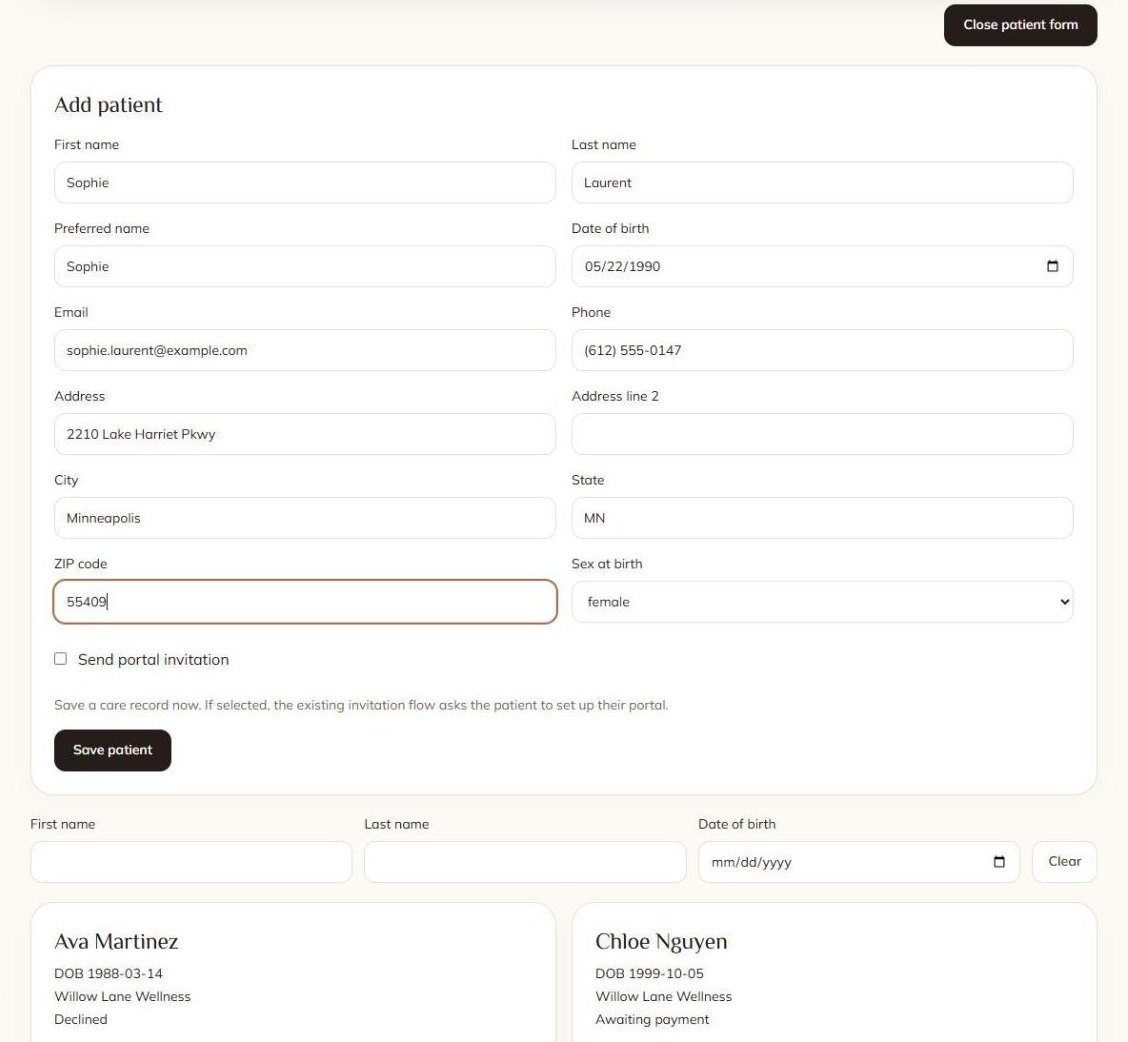
Task: Click Willow Lane Wellness under Chloe Nguyen
Action: [x=663, y=996]
